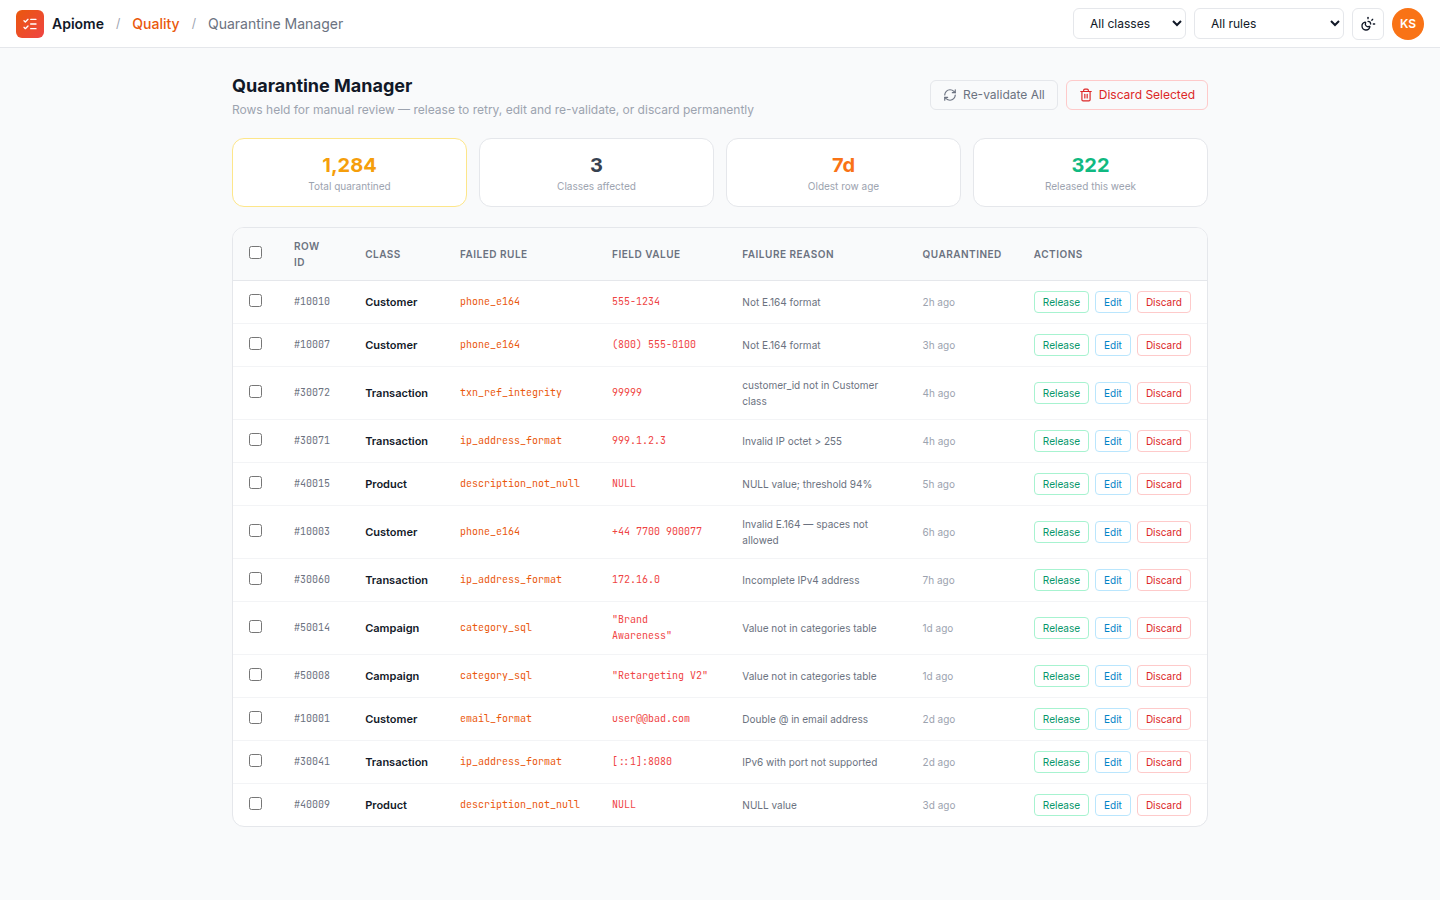Discard row #40009
1440x900 pixels.
(x=1164, y=805)
